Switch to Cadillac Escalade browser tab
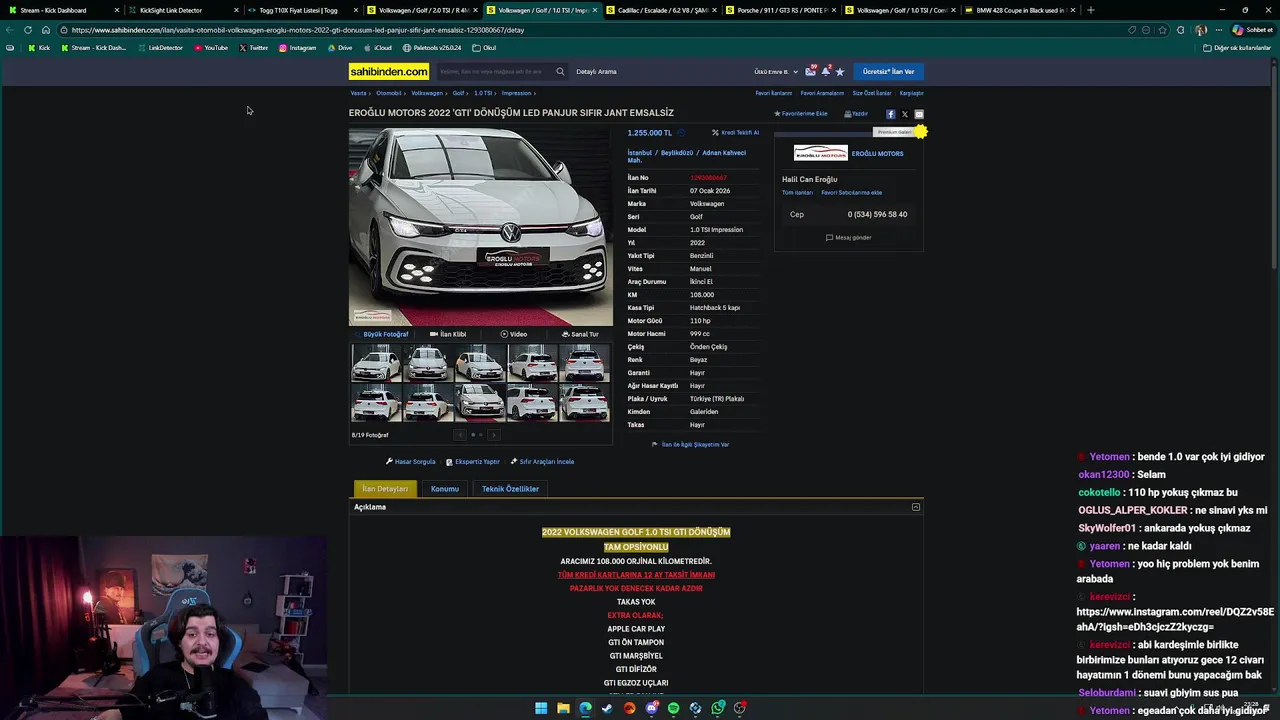Image resolution: width=1280 pixels, height=720 pixels. [662, 10]
